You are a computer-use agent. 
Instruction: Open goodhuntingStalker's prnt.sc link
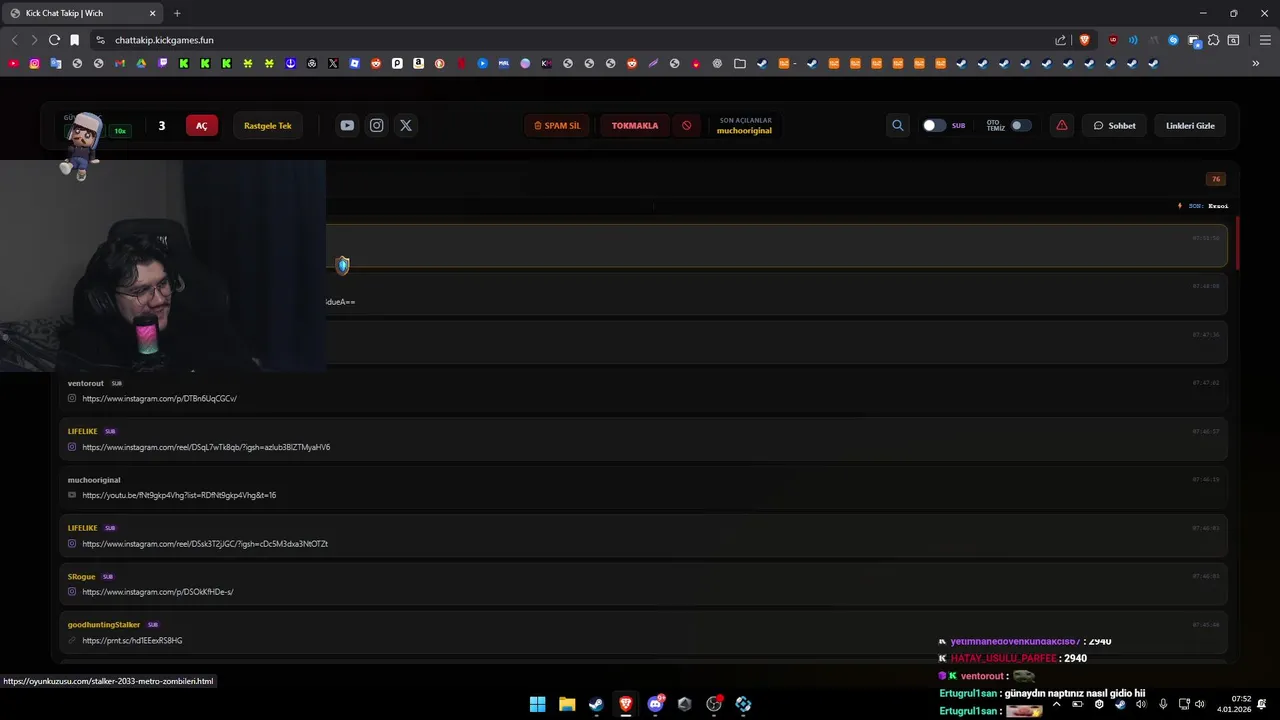[132, 640]
